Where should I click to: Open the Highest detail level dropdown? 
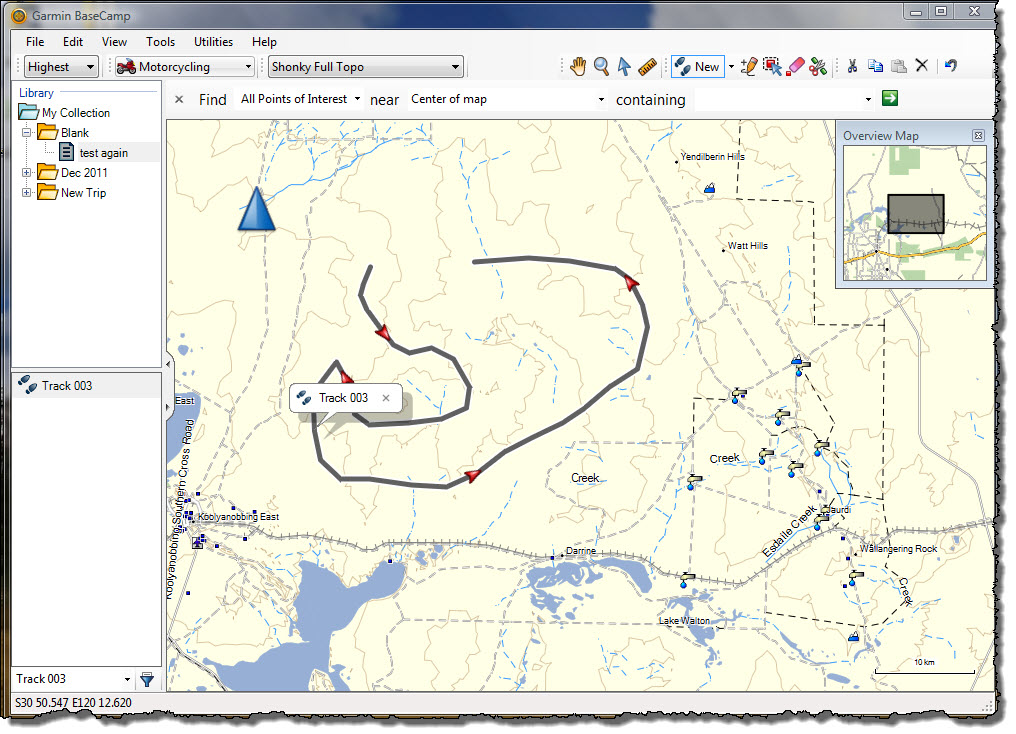61,67
